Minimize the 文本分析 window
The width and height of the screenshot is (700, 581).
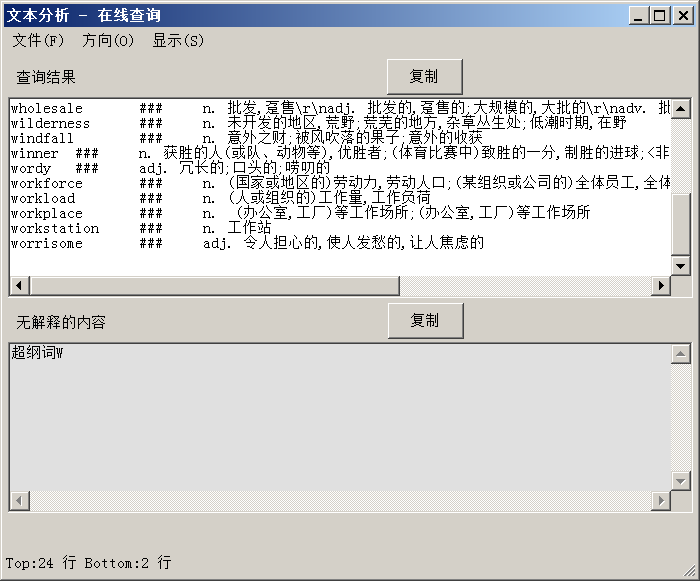click(638, 16)
